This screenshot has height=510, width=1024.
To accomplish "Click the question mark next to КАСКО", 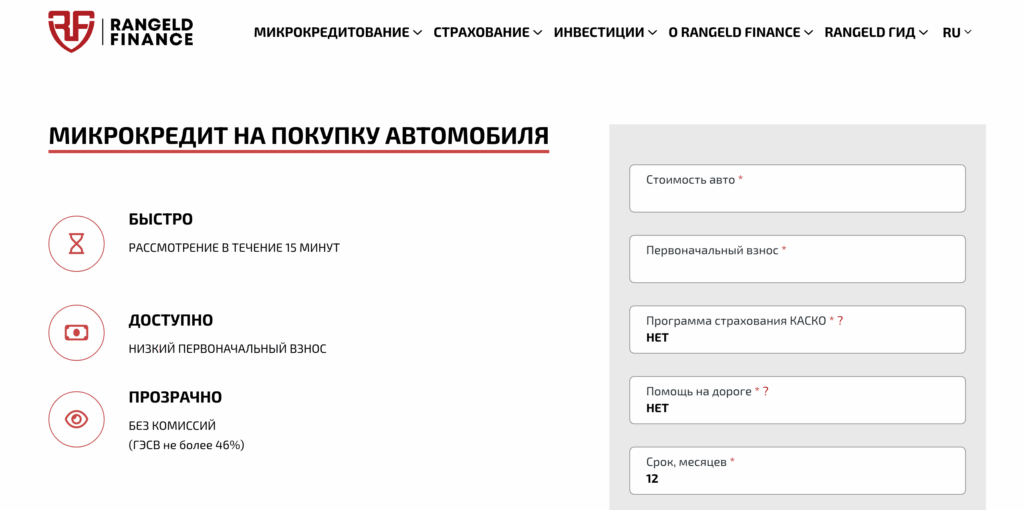I will pyautogui.click(x=840, y=321).
